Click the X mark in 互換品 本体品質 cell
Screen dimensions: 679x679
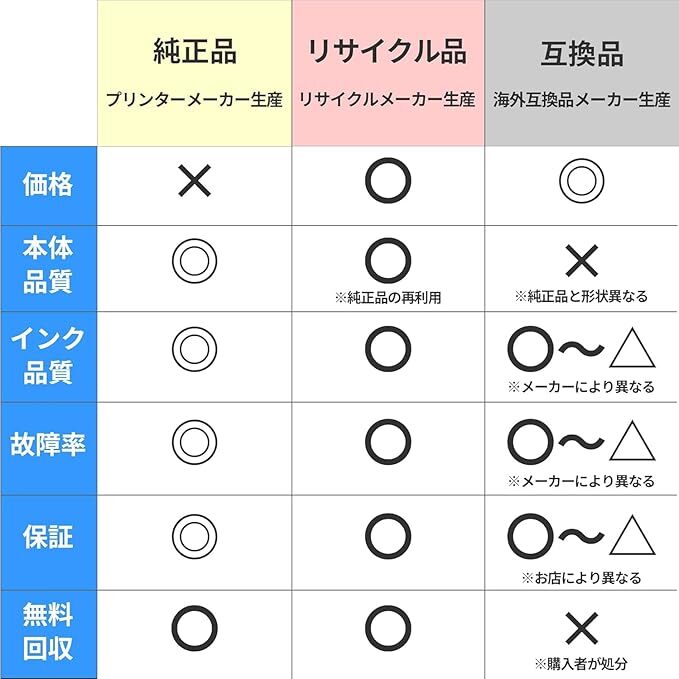tap(581, 261)
